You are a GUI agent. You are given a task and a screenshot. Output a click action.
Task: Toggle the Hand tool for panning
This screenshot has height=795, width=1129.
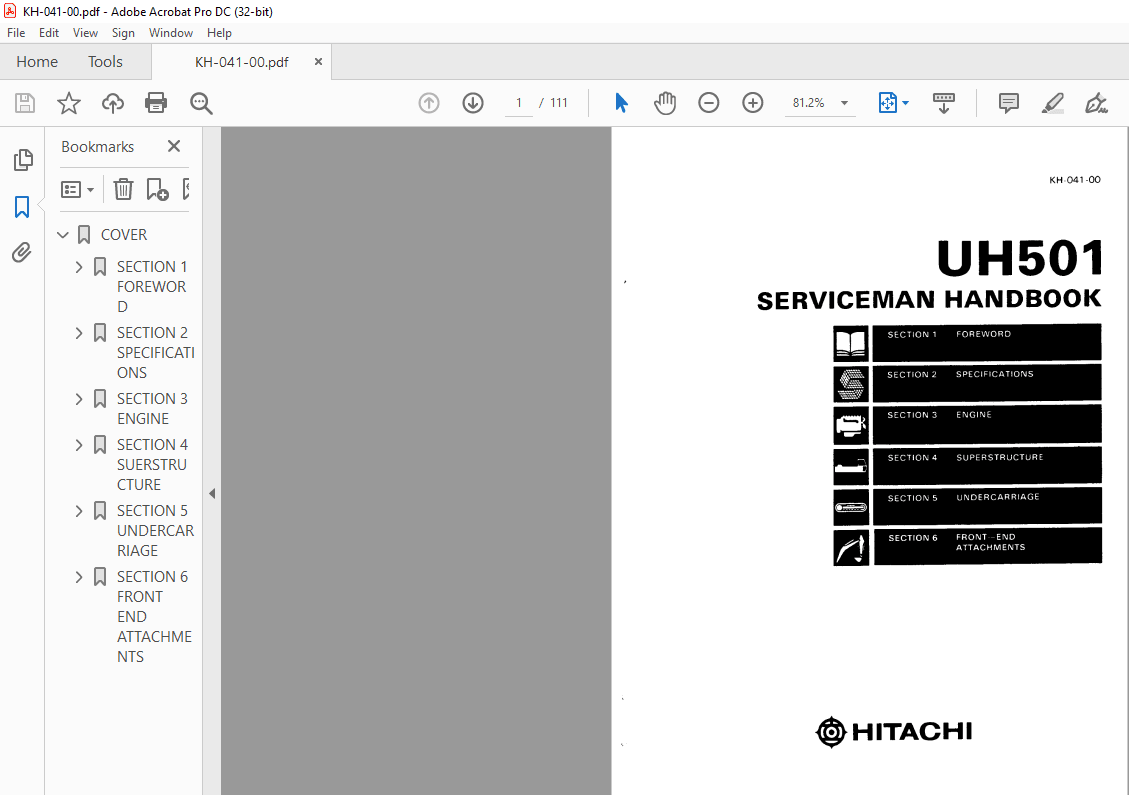[x=665, y=103]
